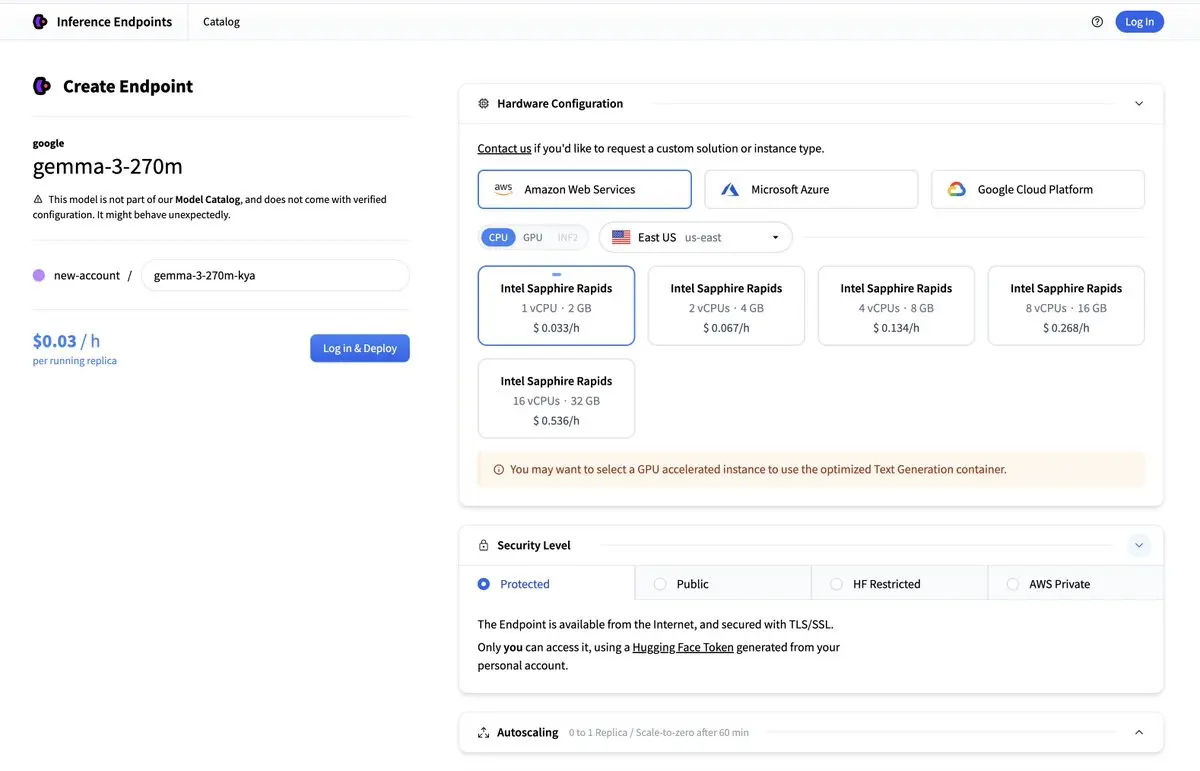The image size is (1200, 771).
Task: Click the Microsoft Azure logo icon
Action: click(730, 189)
